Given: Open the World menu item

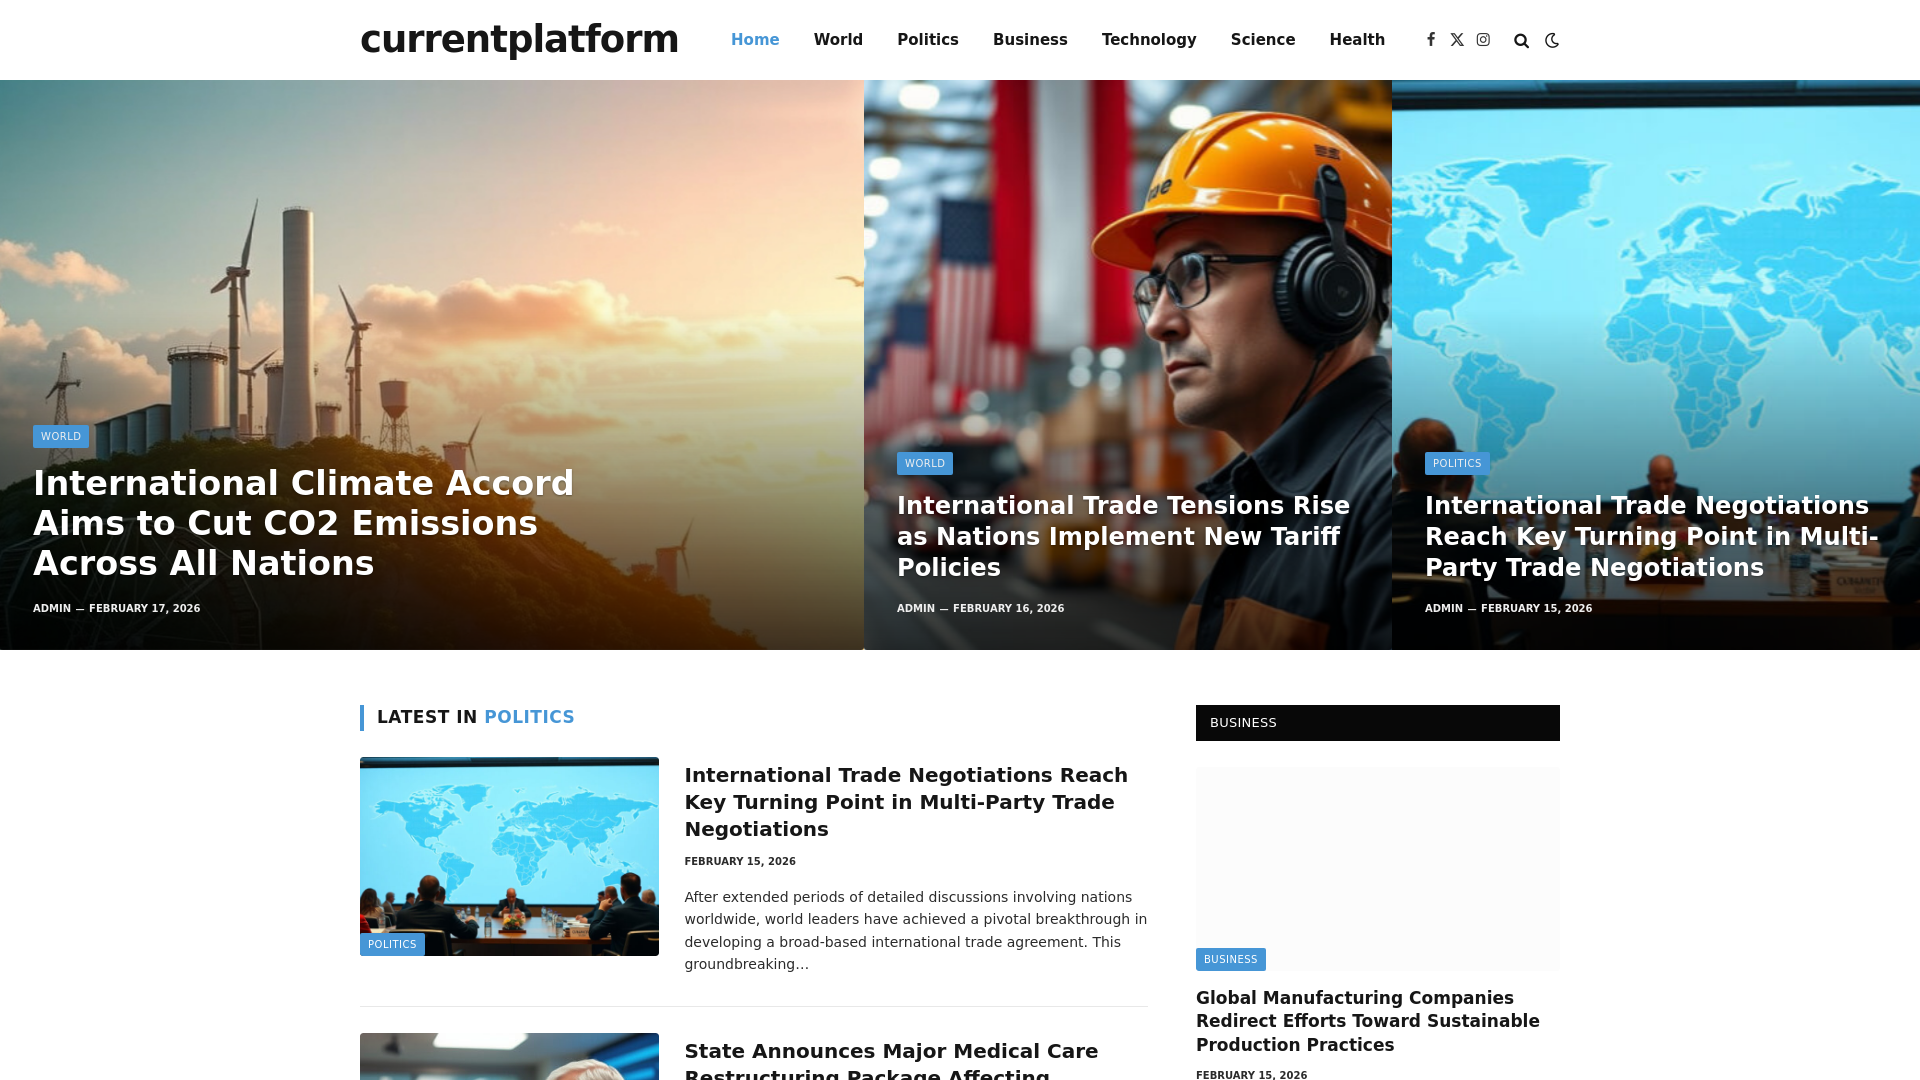Looking at the screenshot, I should [838, 40].
